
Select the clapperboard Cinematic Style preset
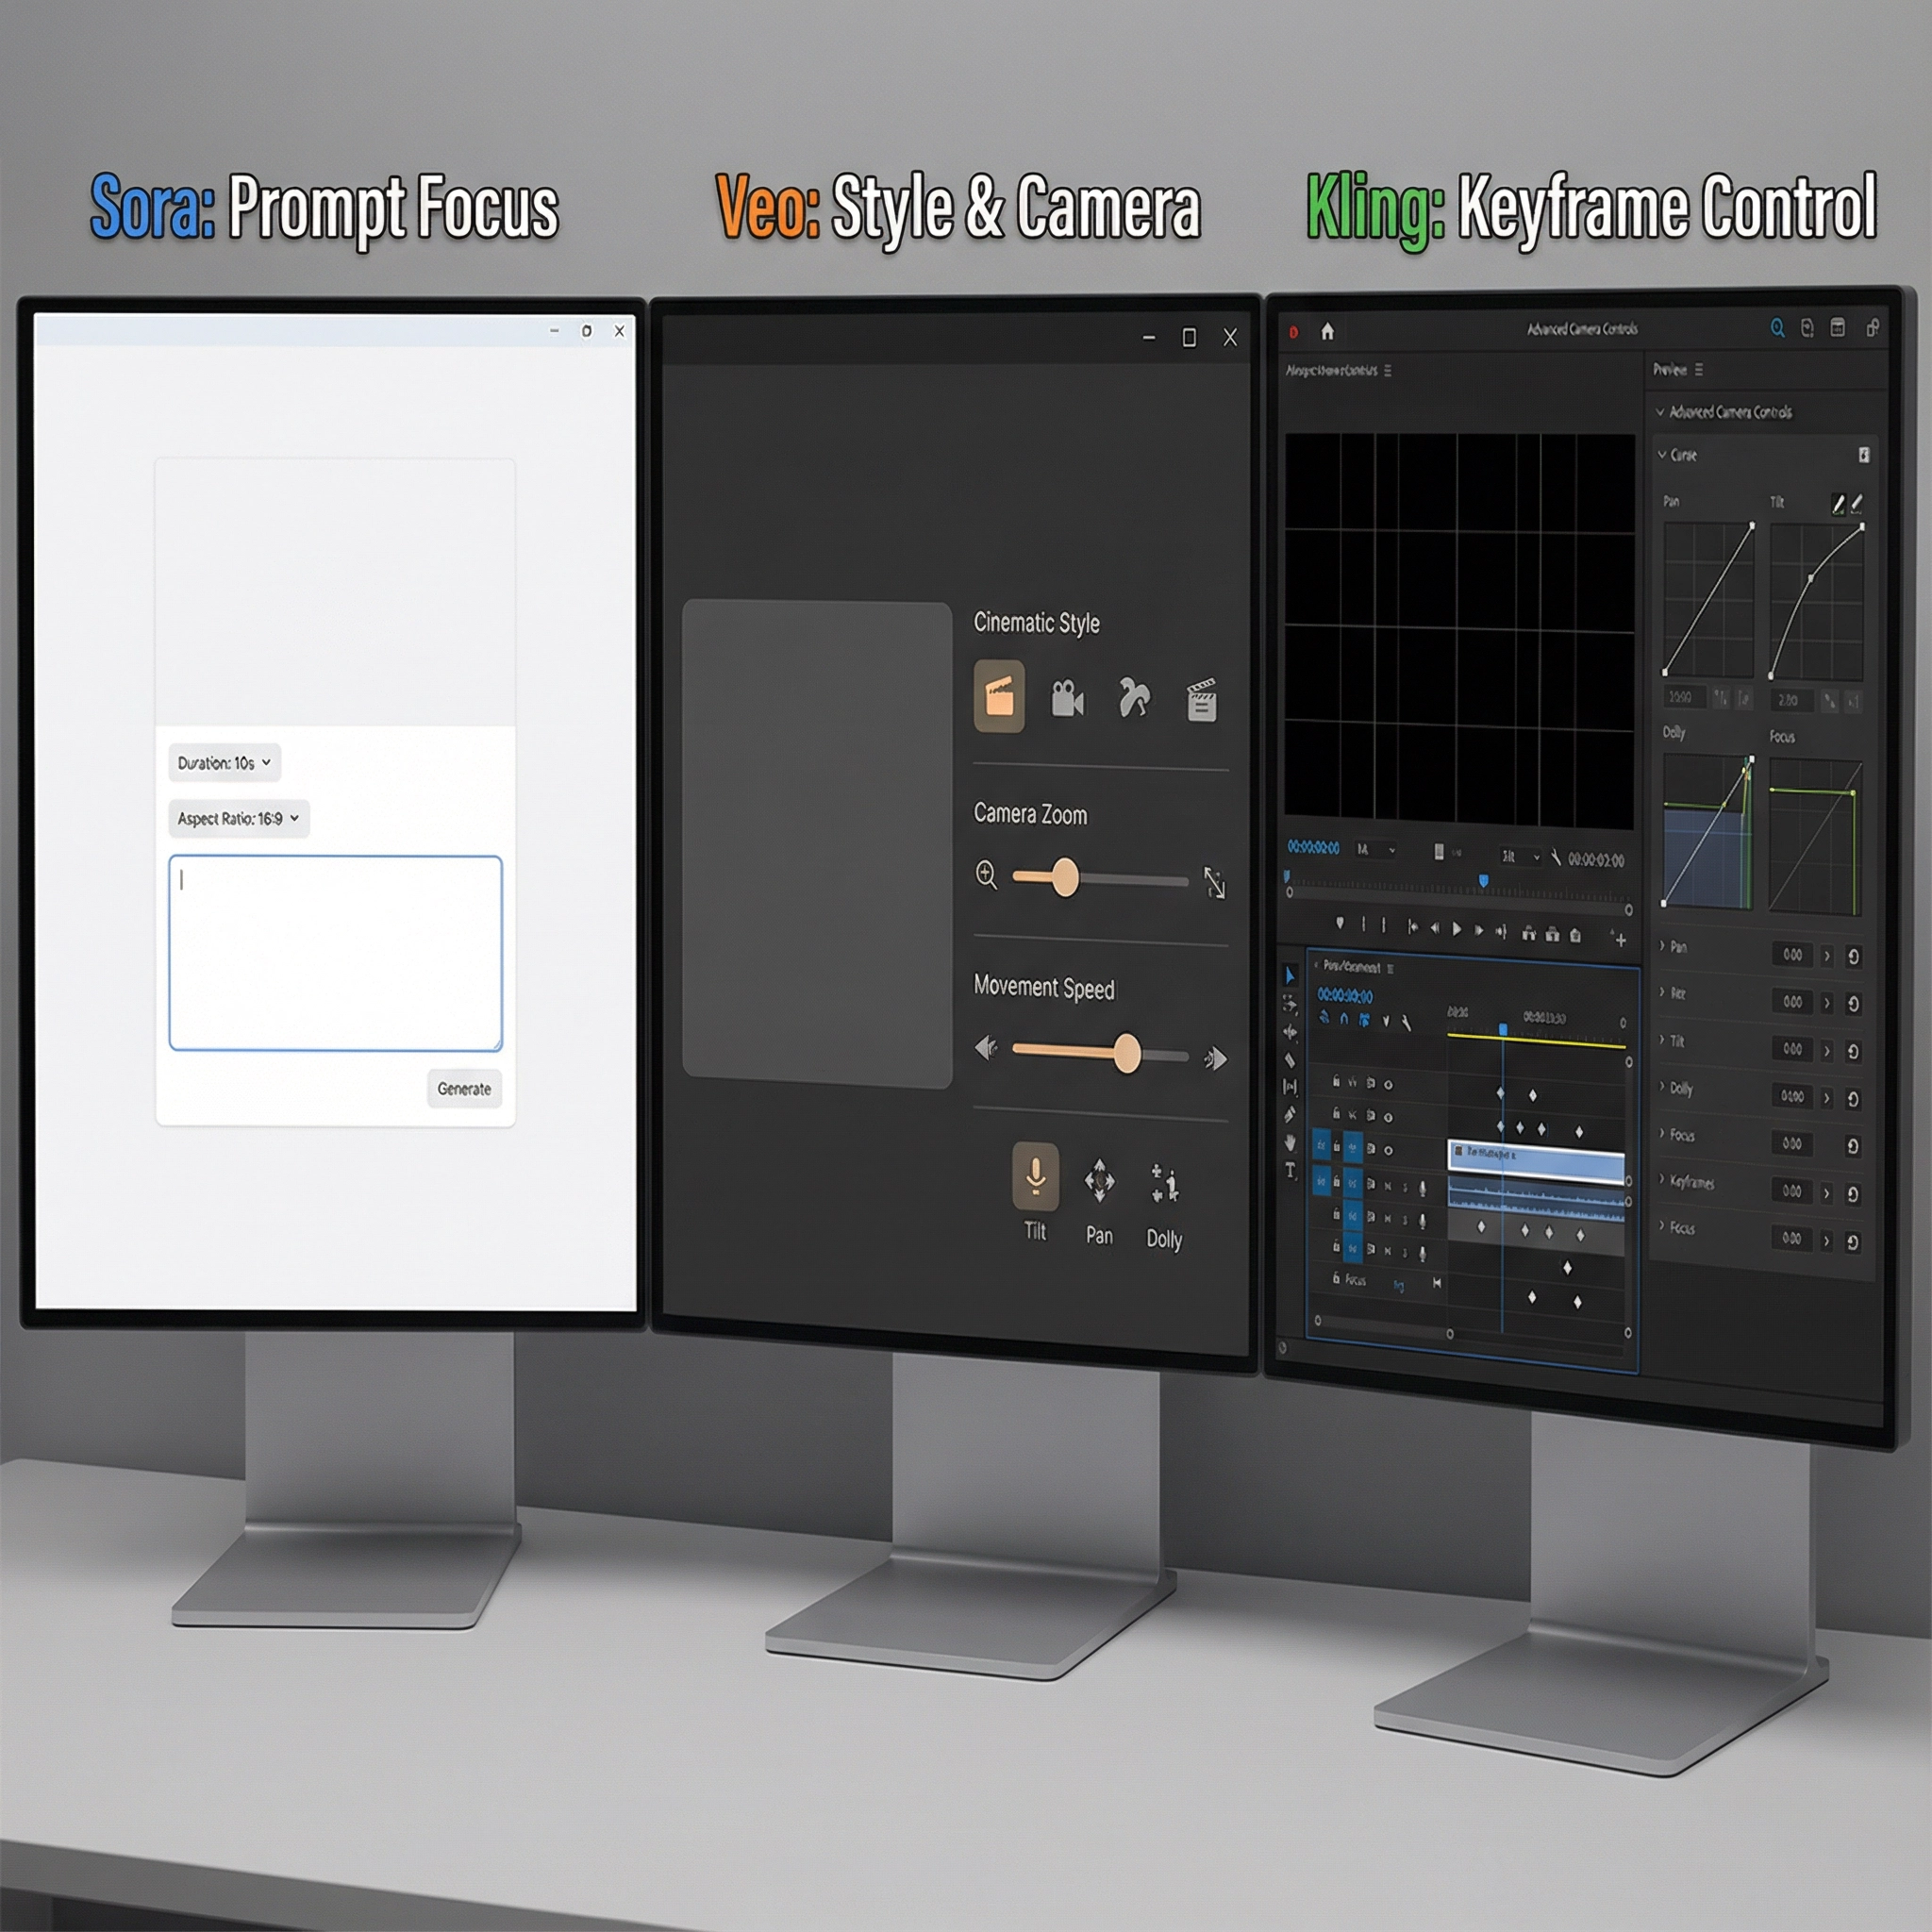pos(1000,698)
